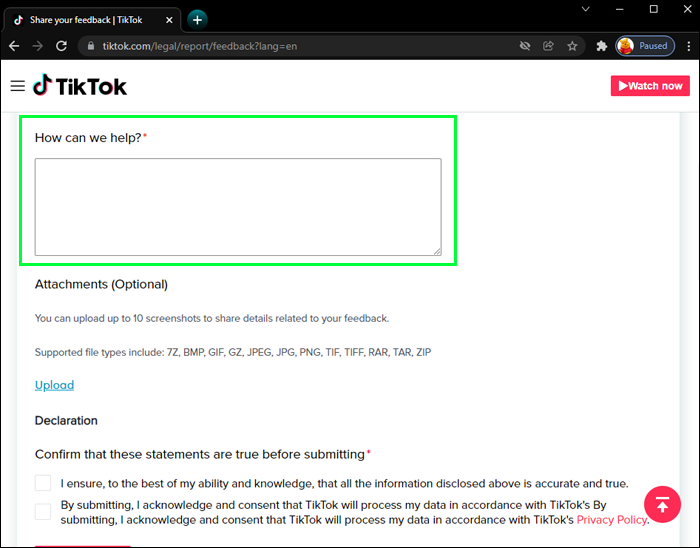Viewport: 700px width, 548px height.
Task: Click the share page icon
Action: click(x=548, y=46)
